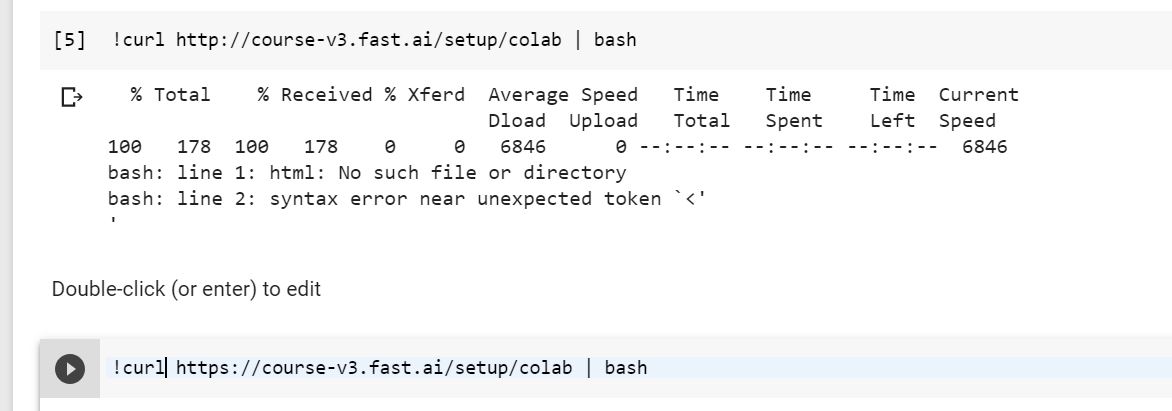Click the 'Time Spent' output header
This screenshot has width=1172, height=411.
[794, 108]
